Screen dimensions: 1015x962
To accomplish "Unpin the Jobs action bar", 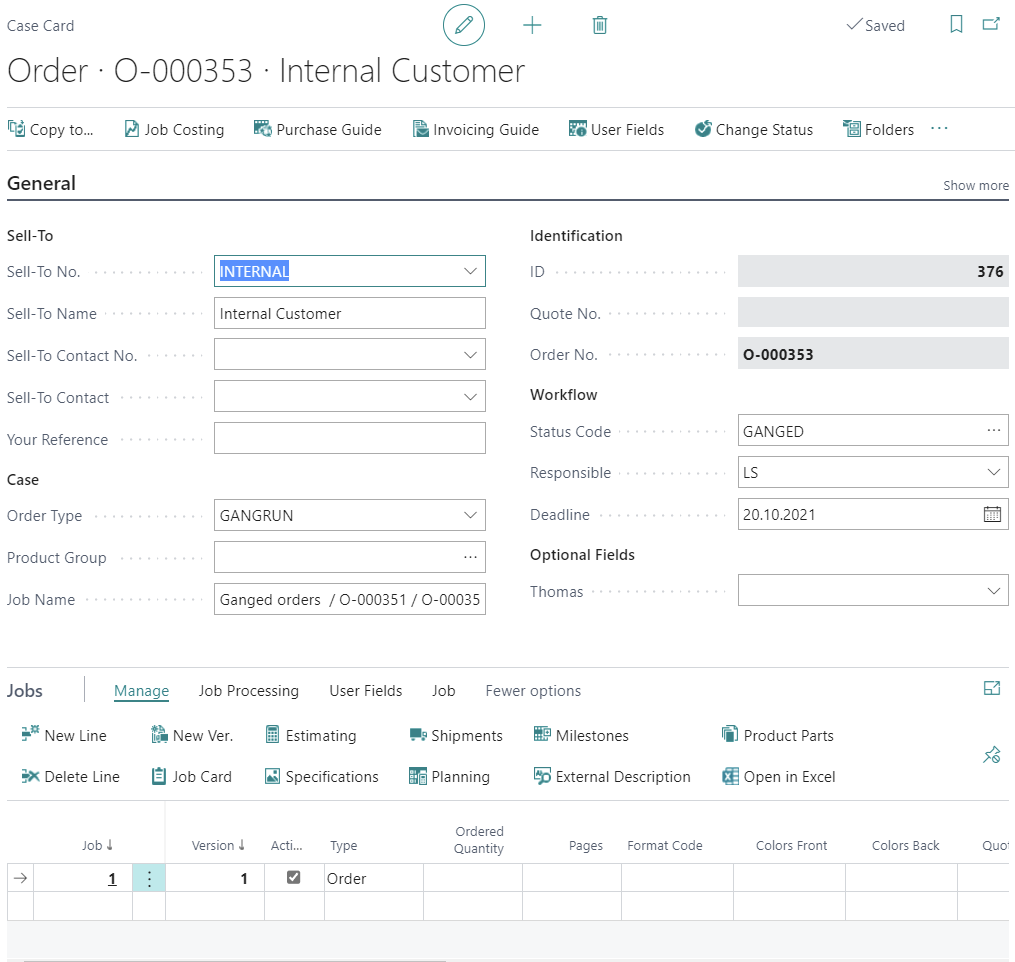I will click(991, 756).
